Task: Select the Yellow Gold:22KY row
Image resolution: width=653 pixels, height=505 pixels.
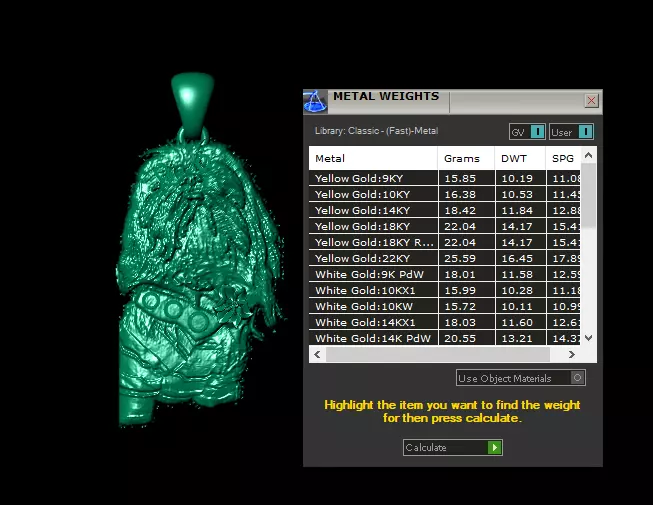Action: point(444,258)
